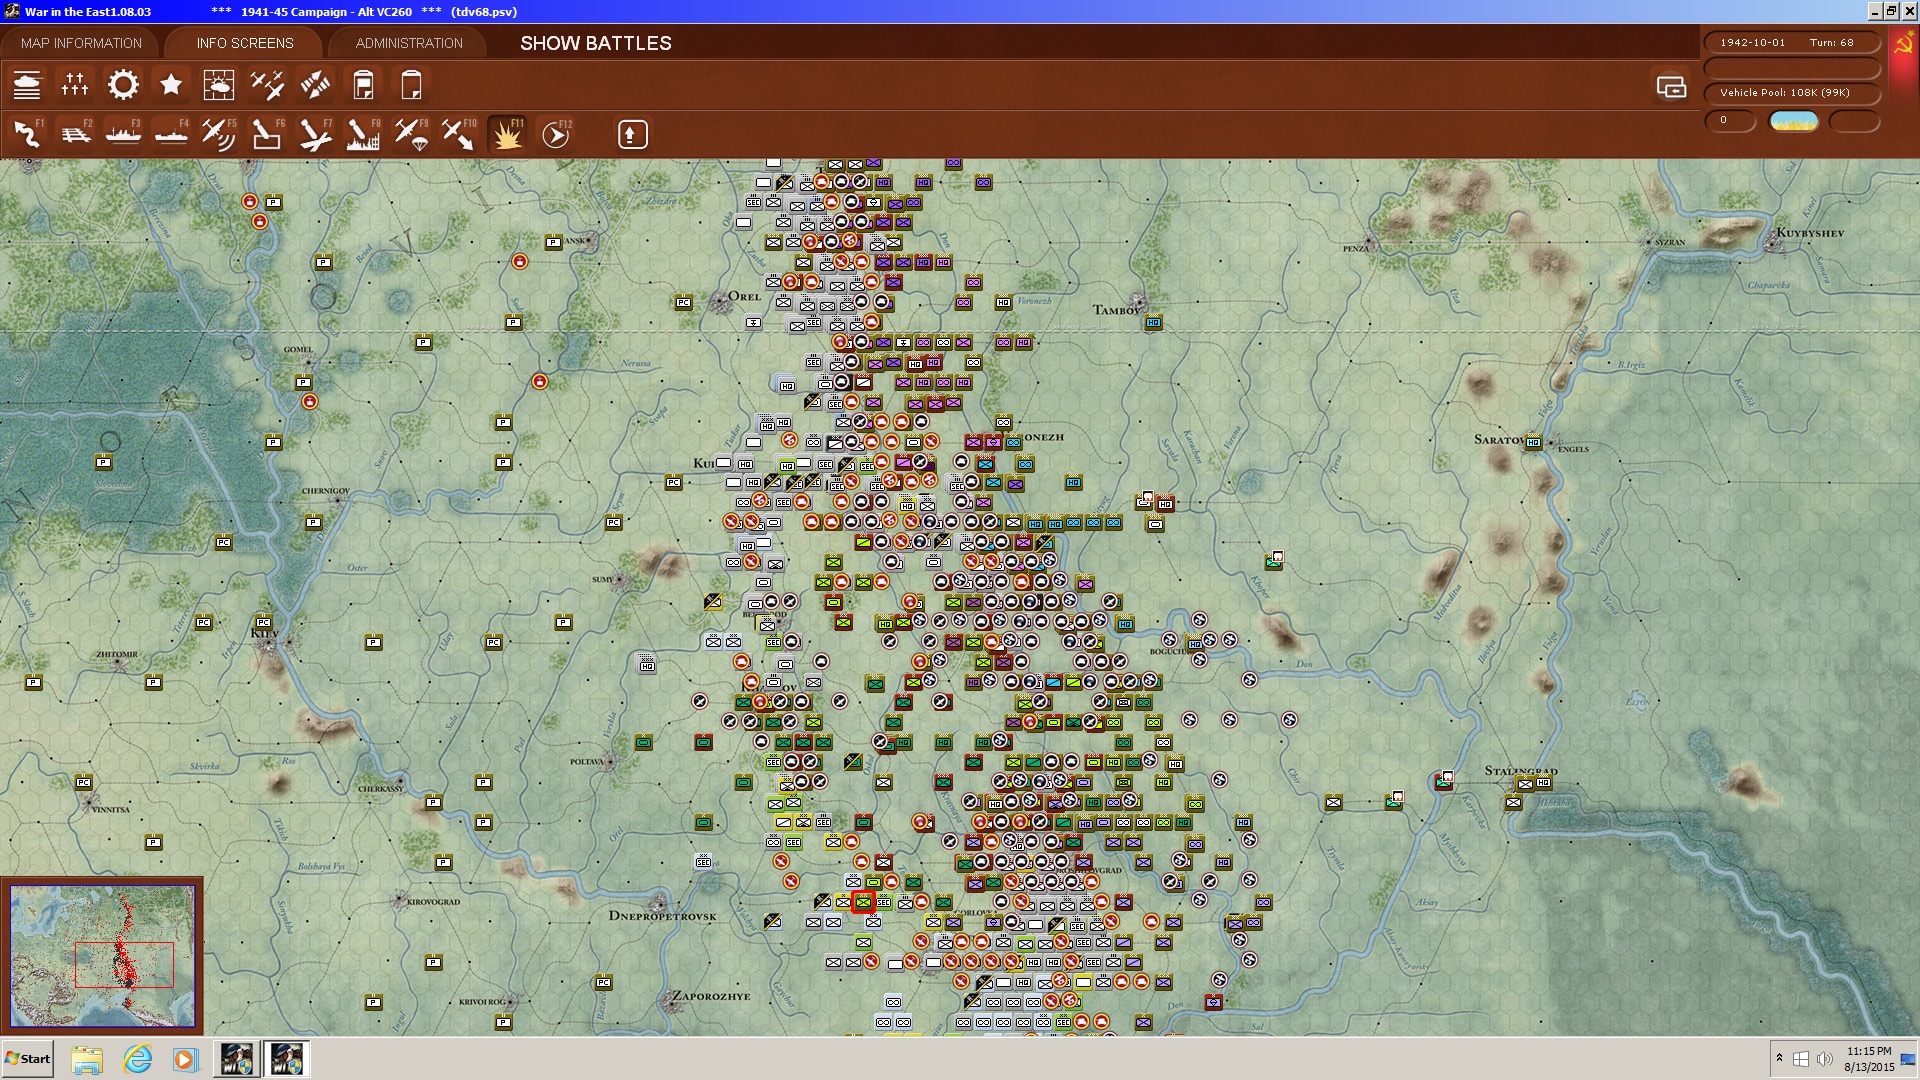Click the date and turn display

[x=1792, y=43]
